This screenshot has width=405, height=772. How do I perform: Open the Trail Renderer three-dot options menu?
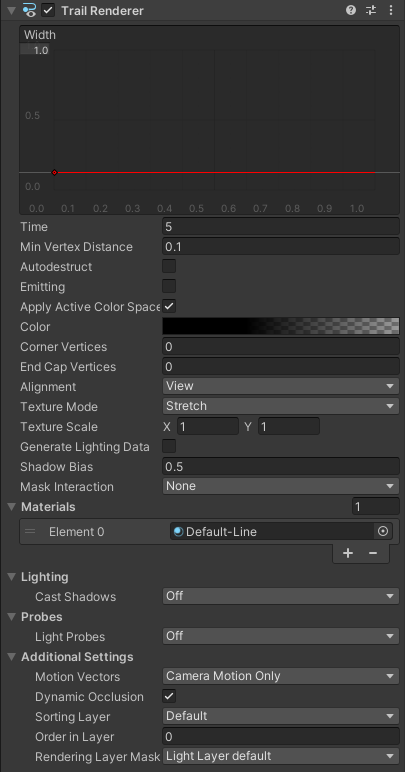pos(391,10)
